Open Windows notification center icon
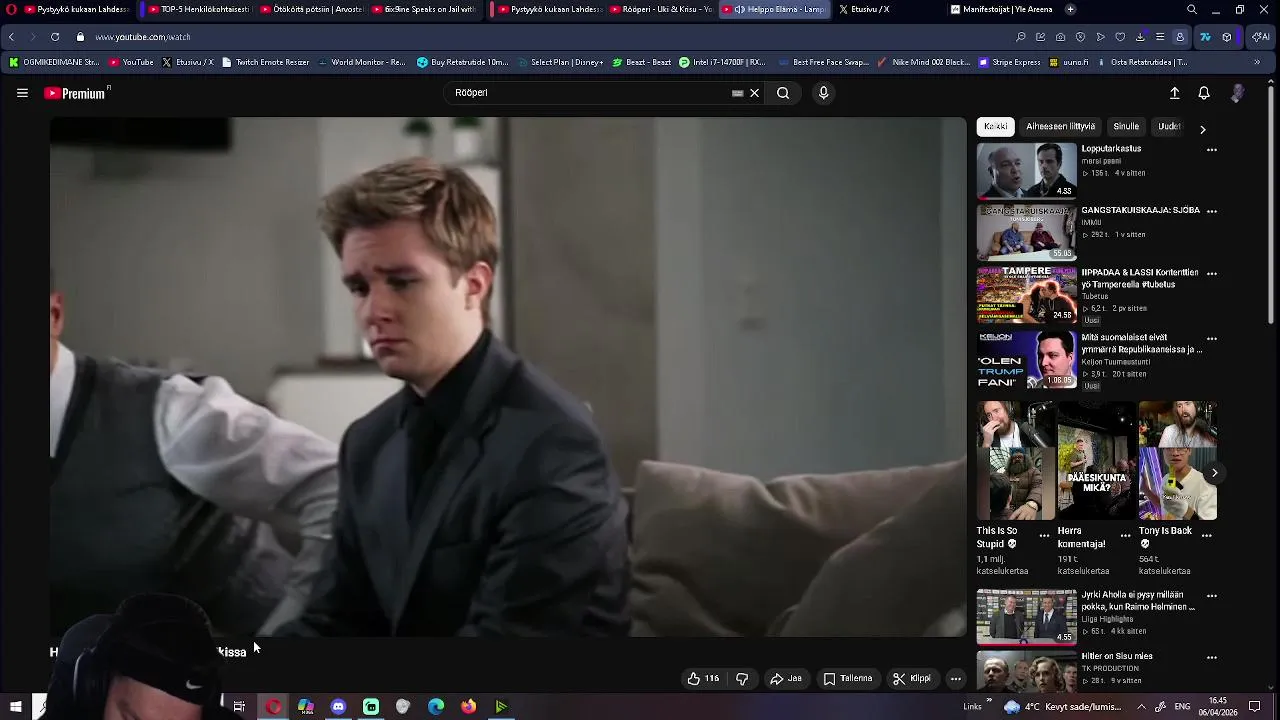The height and width of the screenshot is (720, 1280). pyautogui.click(x=1255, y=707)
